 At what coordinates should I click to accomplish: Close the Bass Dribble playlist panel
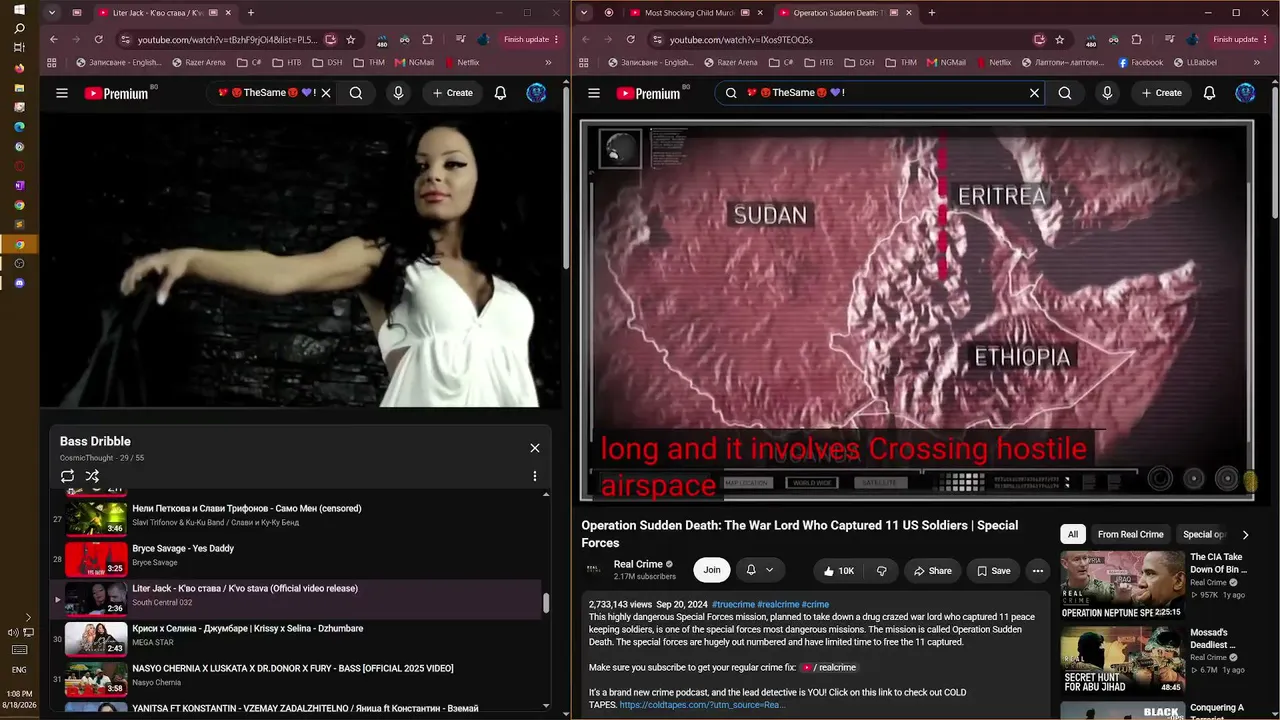535,448
